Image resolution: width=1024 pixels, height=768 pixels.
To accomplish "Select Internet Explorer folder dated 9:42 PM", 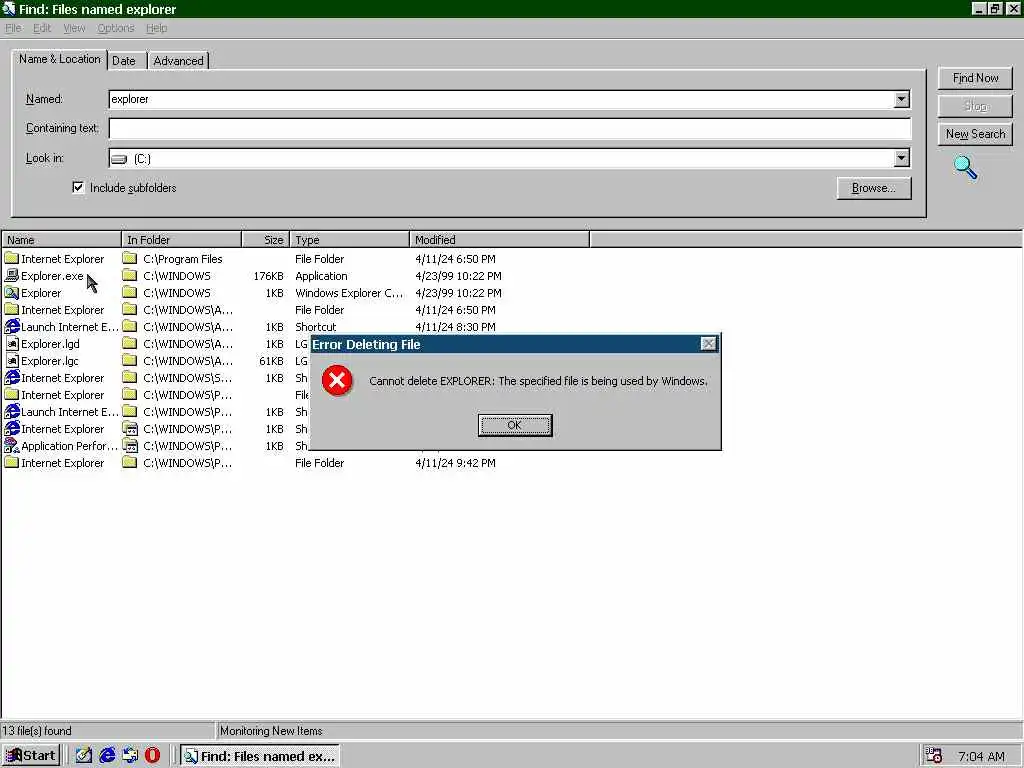I will tap(62, 462).
